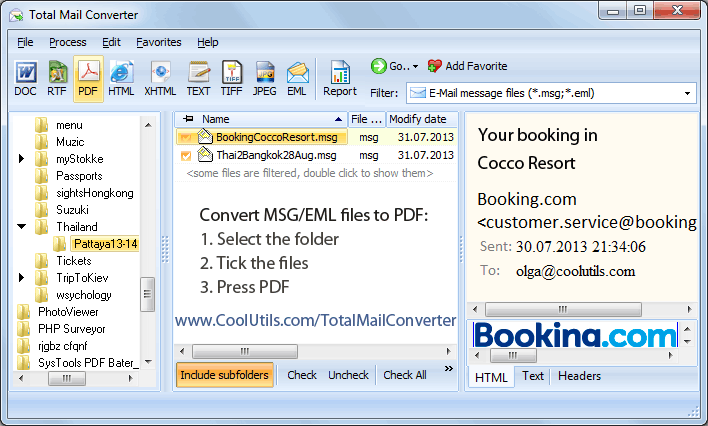Viewport: 708px width, 426px height.
Task: Select the SysTools PDF Bater_ folder
Action: 88,363
